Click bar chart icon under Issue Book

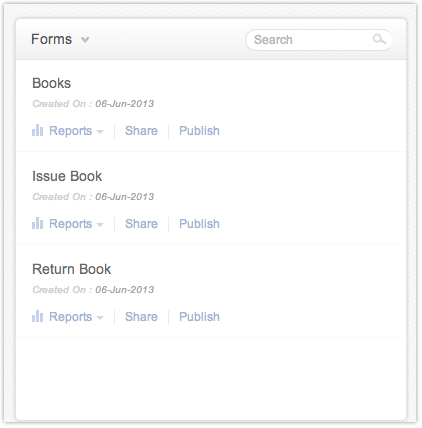[x=38, y=223]
